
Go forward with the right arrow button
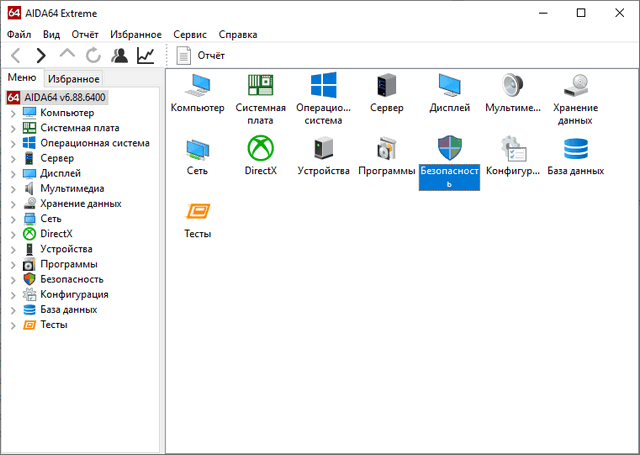coord(41,55)
